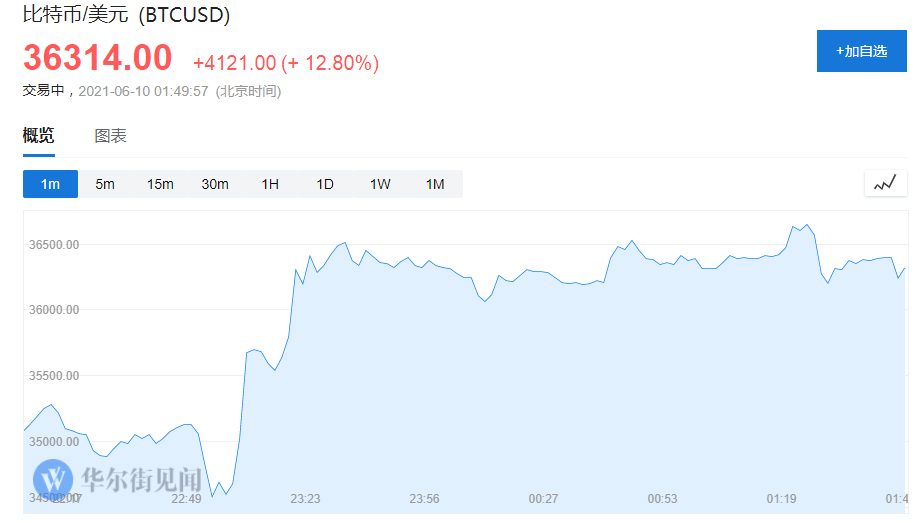Click the 01:19 time axis marker
Image resolution: width=921 pixels, height=523 pixels.
pos(782,498)
